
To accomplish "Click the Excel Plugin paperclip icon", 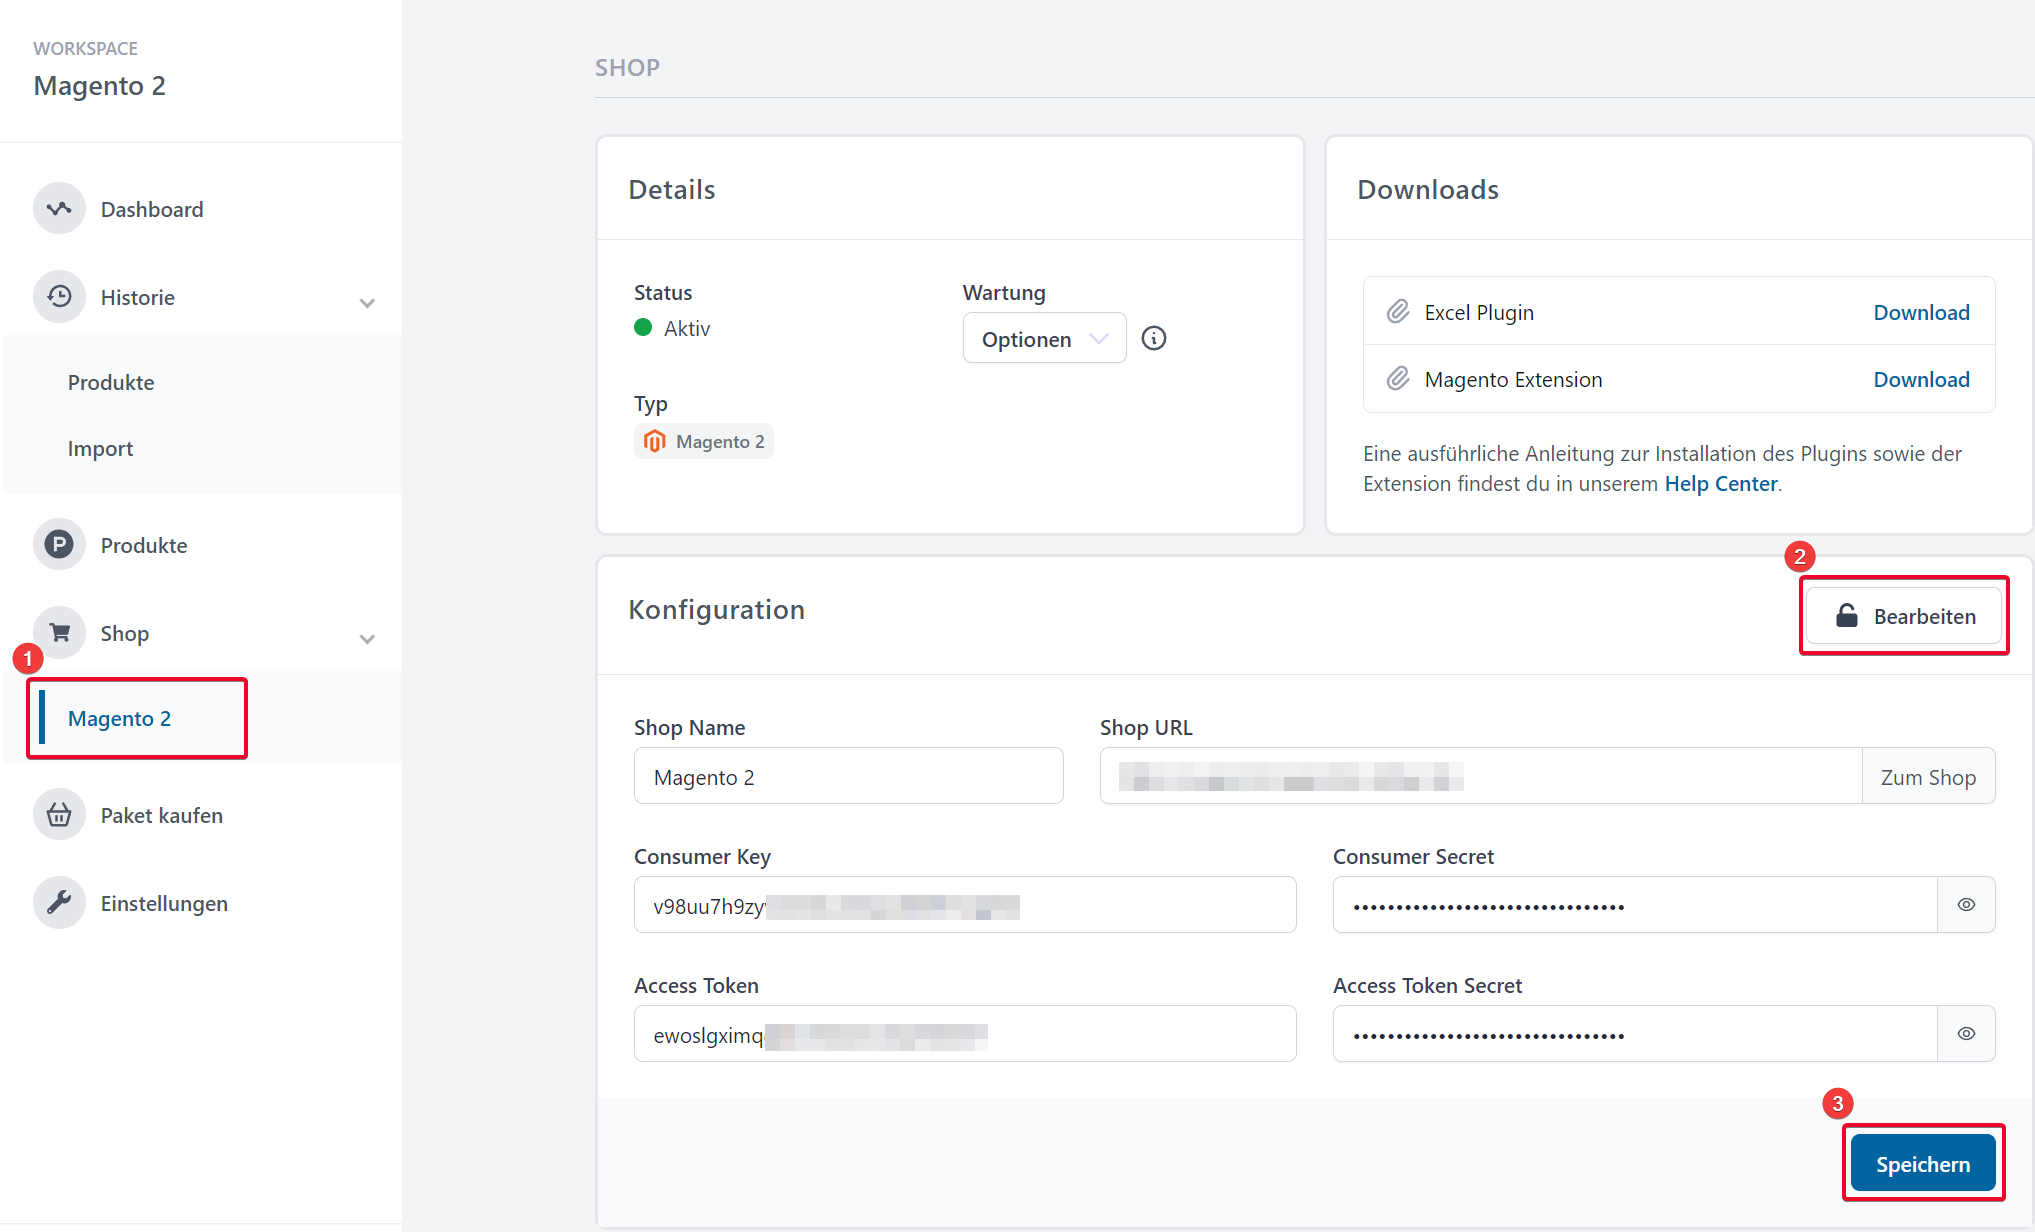I will pyautogui.click(x=1398, y=312).
